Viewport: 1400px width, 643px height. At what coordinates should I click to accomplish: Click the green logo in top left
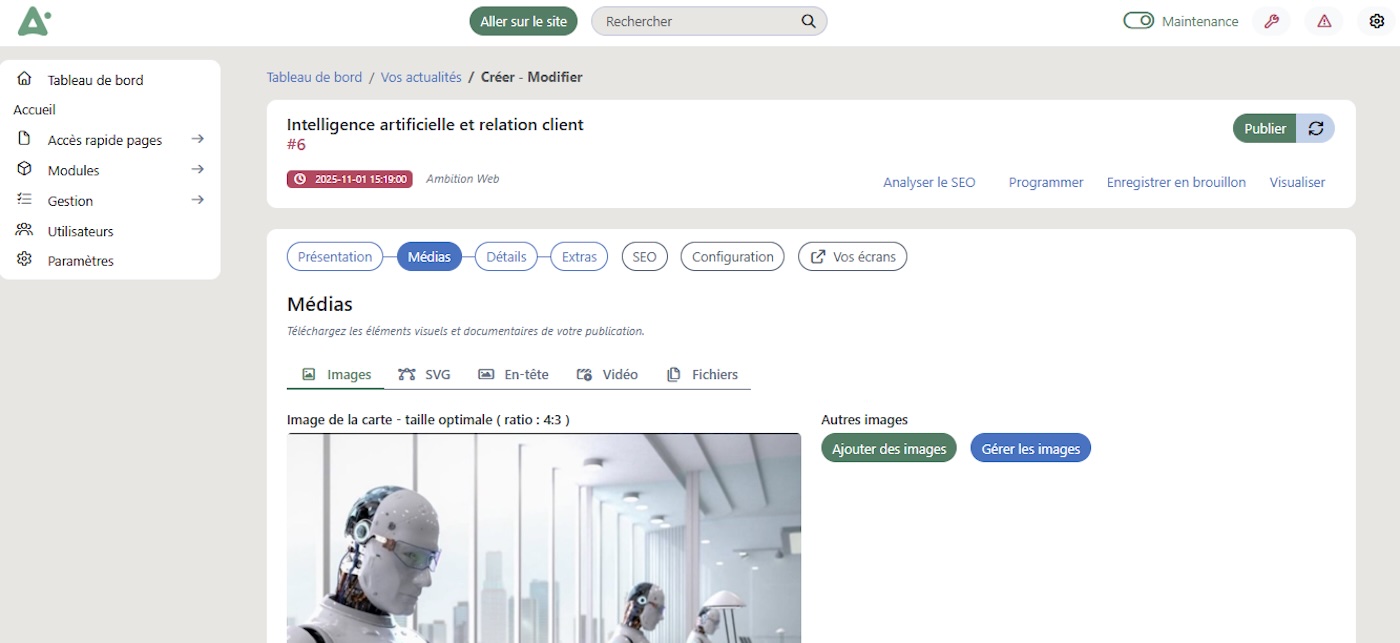33,20
